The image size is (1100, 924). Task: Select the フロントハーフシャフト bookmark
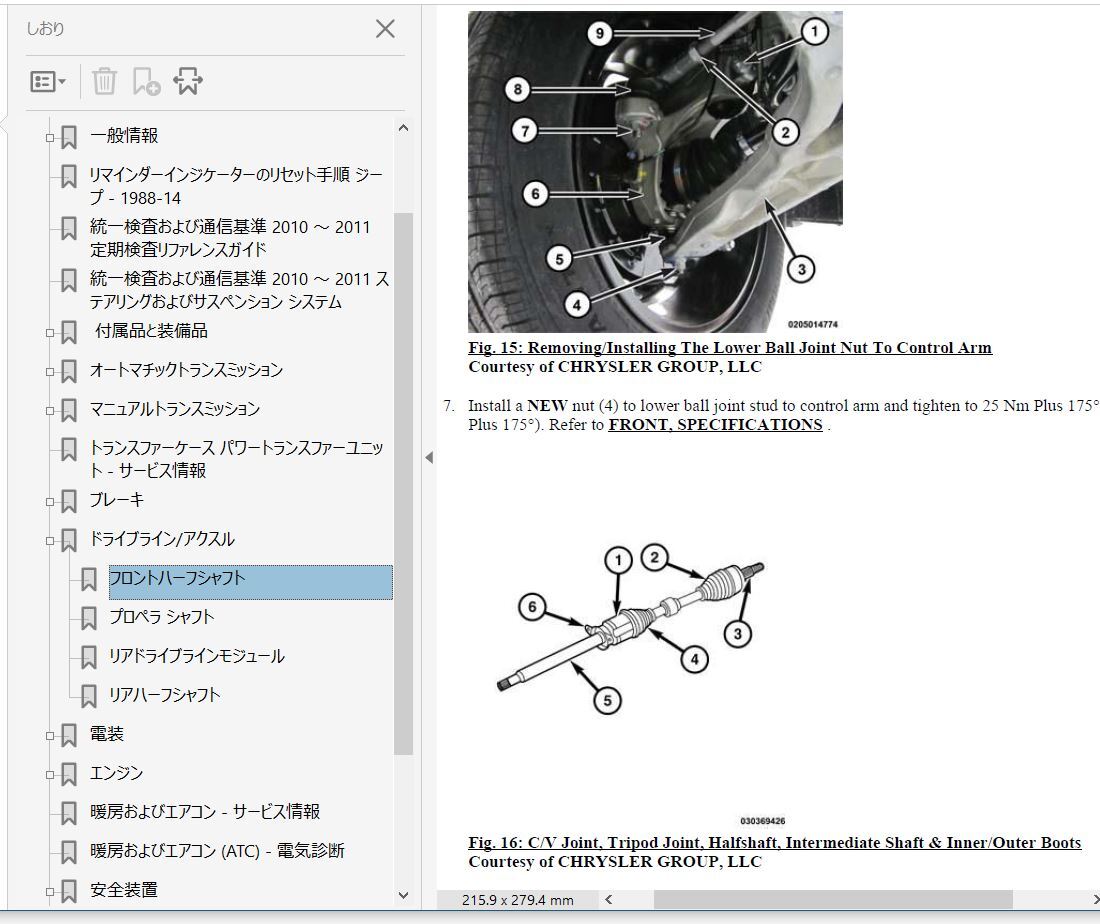click(250, 582)
